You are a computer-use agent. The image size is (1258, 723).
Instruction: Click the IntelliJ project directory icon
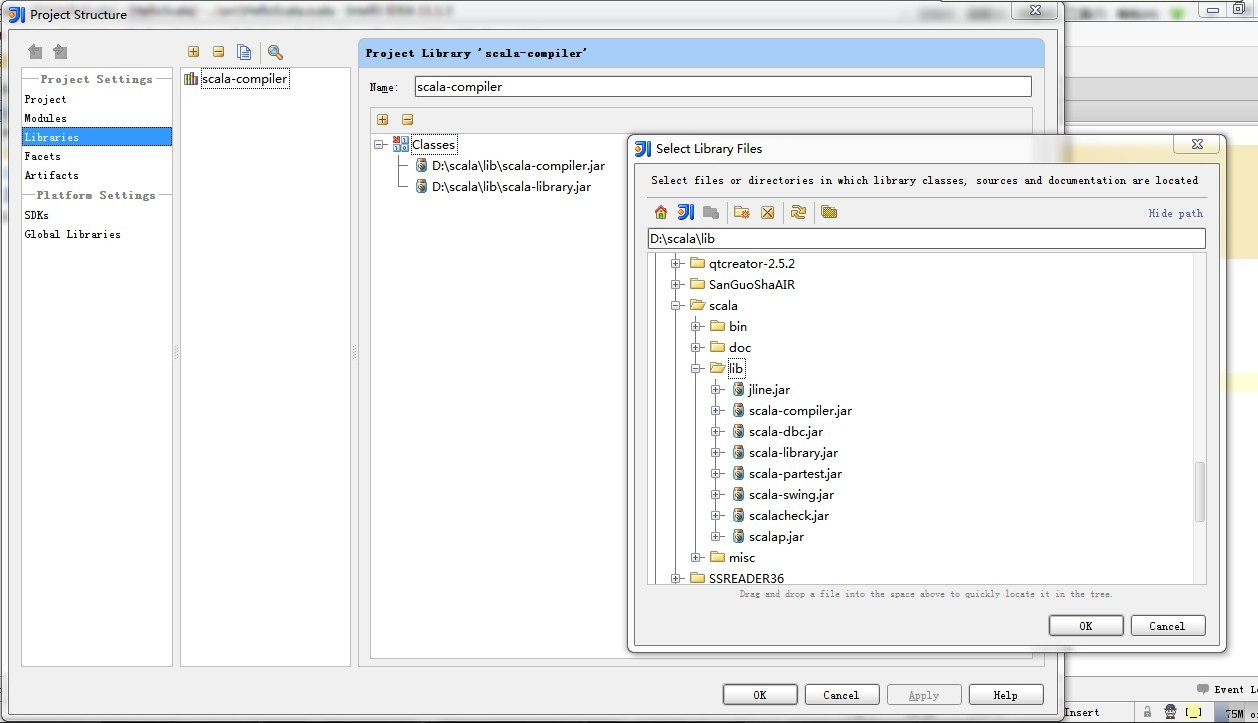pyautogui.click(x=685, y=212)
